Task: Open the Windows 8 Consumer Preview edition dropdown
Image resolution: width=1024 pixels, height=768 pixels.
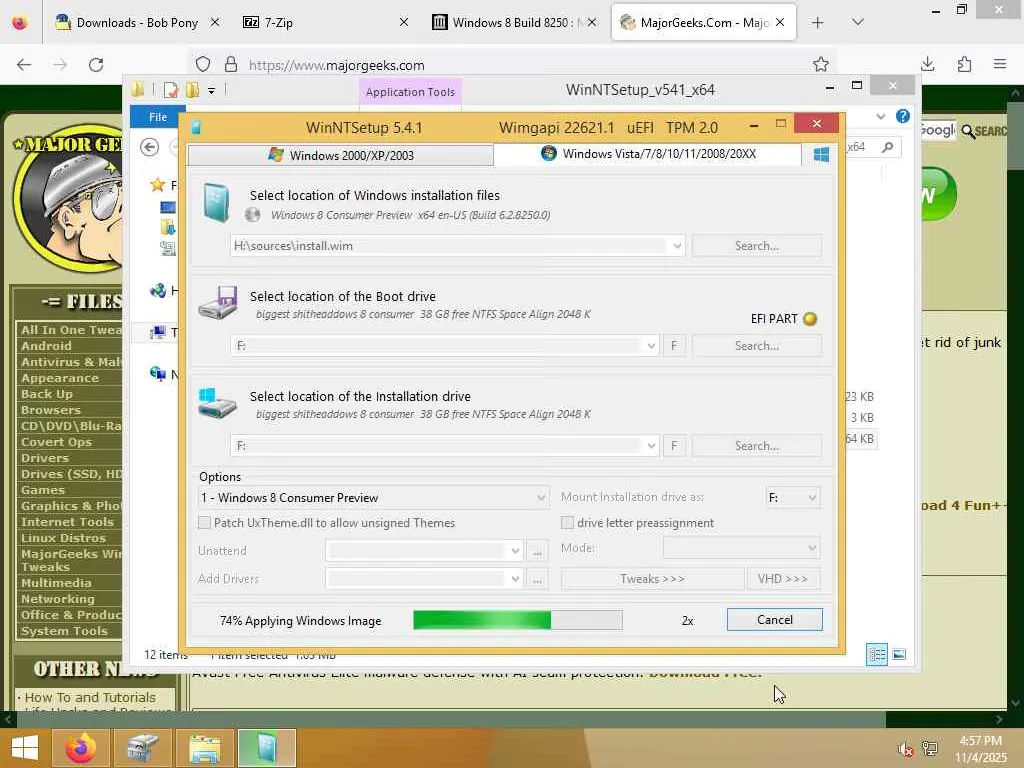Action: 373,498
